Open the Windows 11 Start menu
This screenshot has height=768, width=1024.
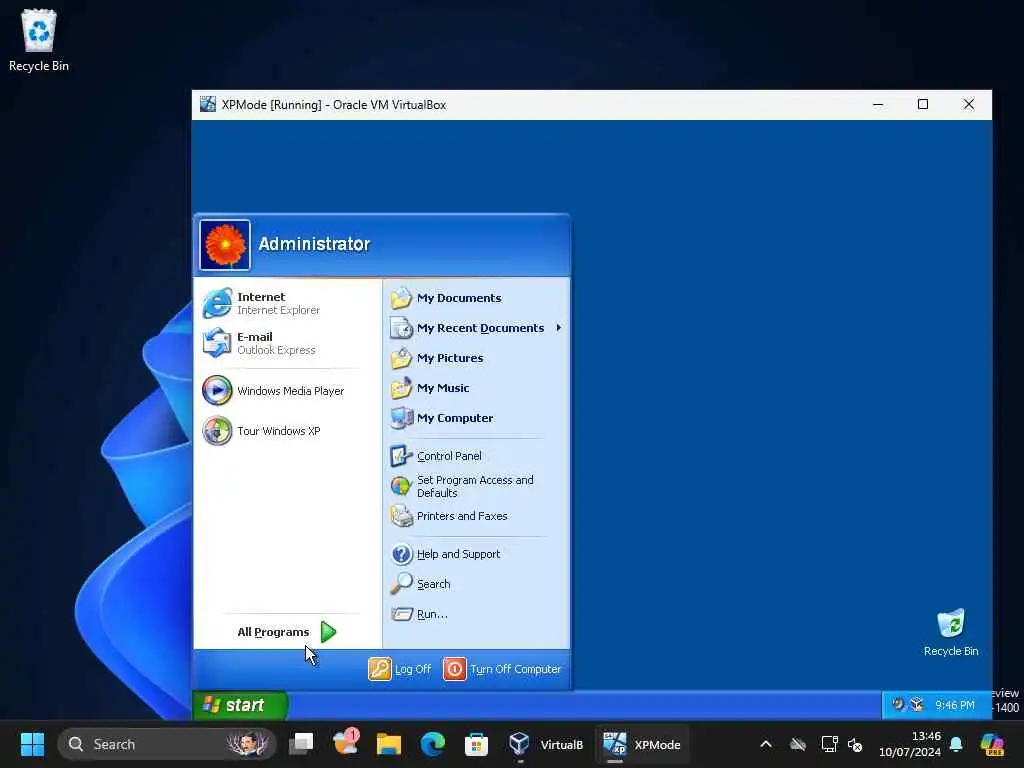(x=32, y=744)
